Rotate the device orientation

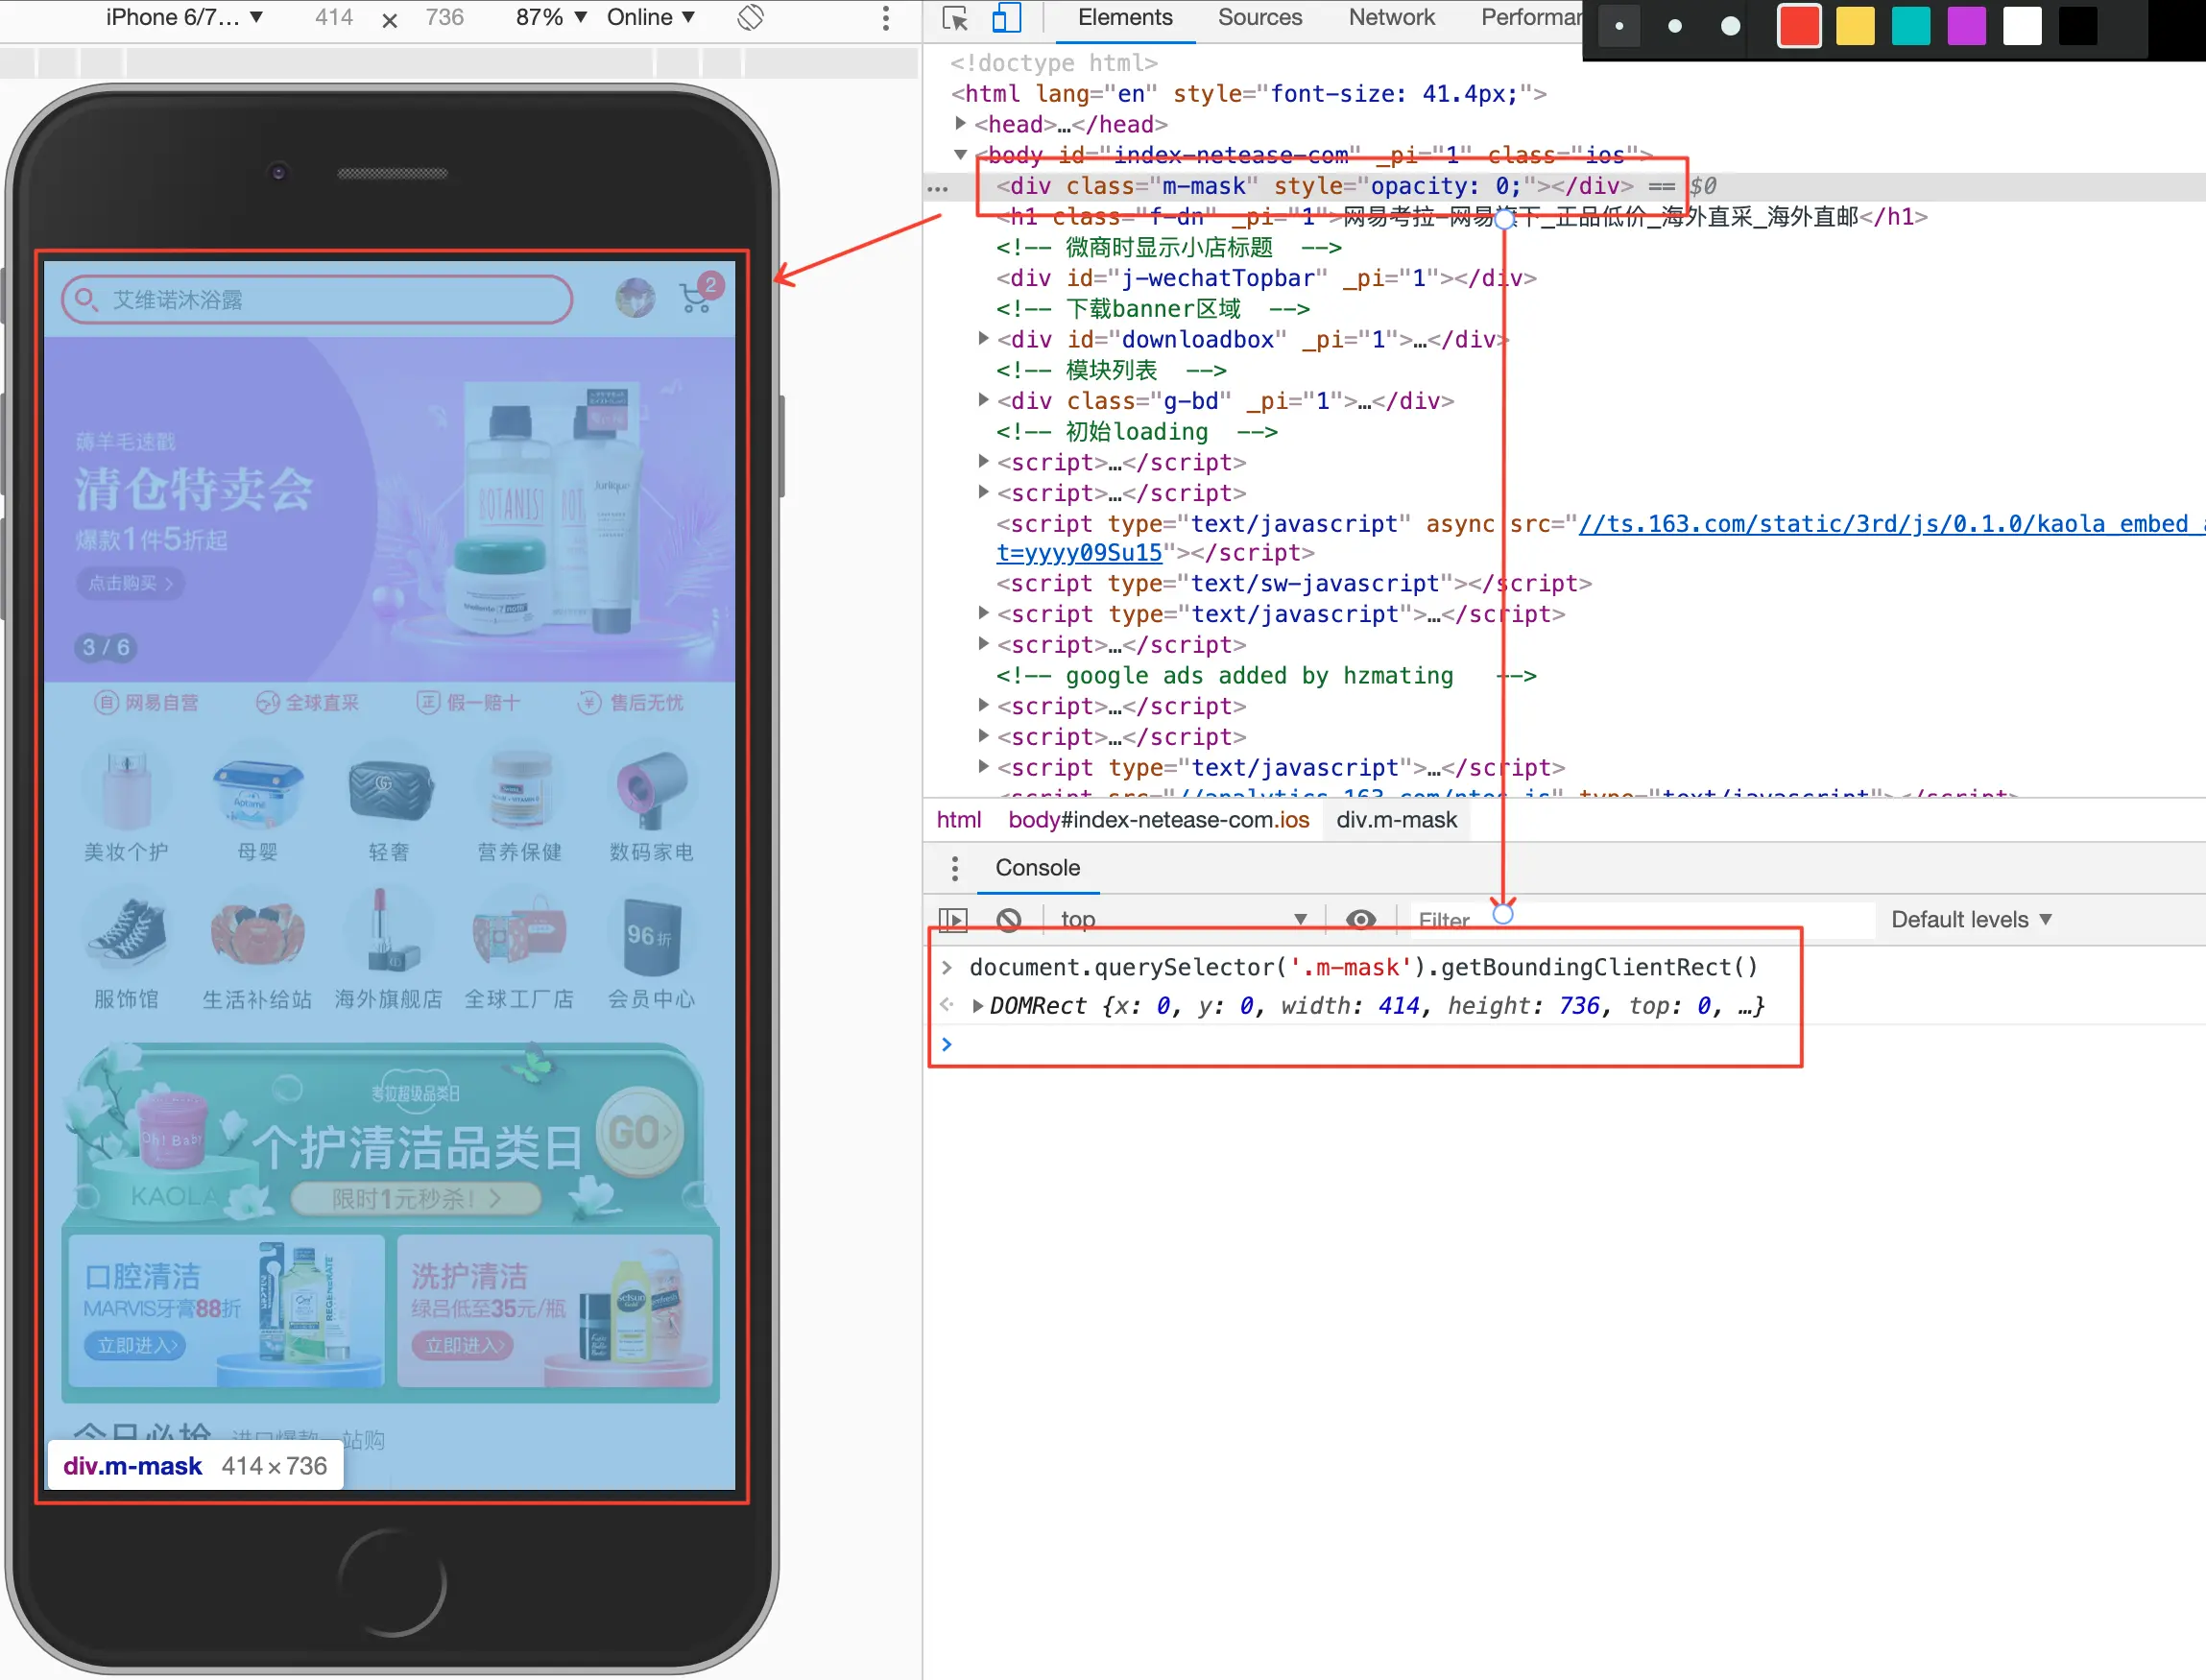tap(751, 17)
